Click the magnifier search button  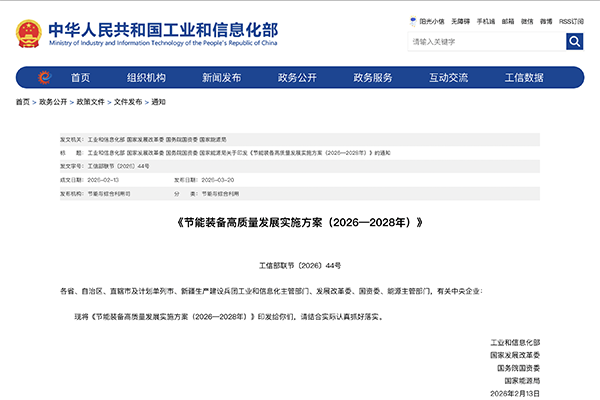click(x=575, y=41)
